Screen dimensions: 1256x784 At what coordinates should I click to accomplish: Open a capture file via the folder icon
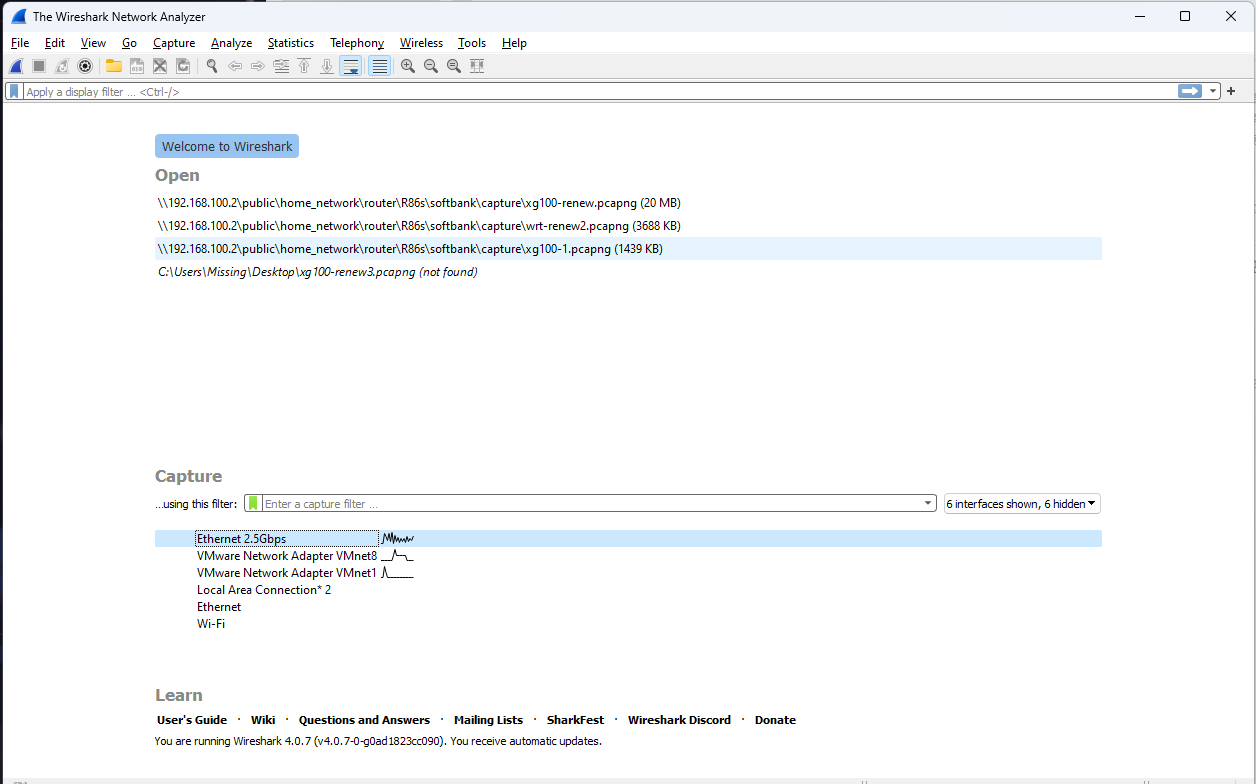tap(114, 66)
